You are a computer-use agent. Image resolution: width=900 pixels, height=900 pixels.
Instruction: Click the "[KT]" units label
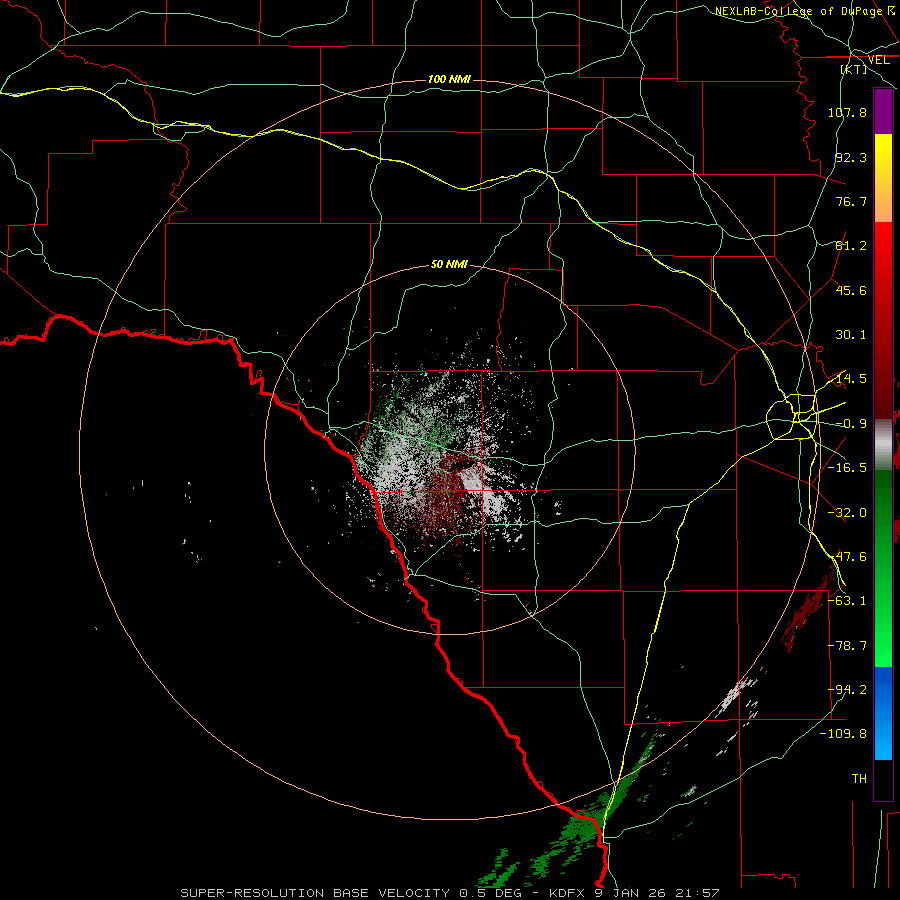point(854,69)
